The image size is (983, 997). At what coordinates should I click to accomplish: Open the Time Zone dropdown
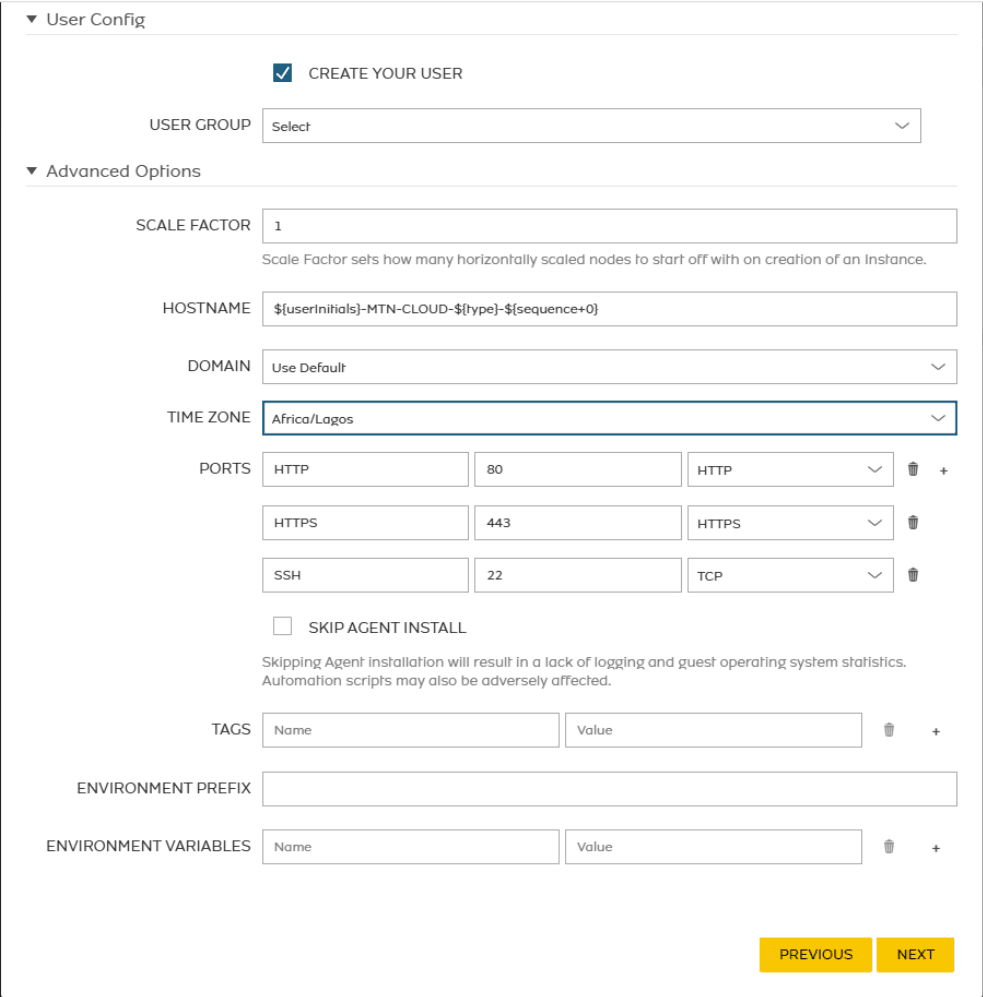point(609,418)
